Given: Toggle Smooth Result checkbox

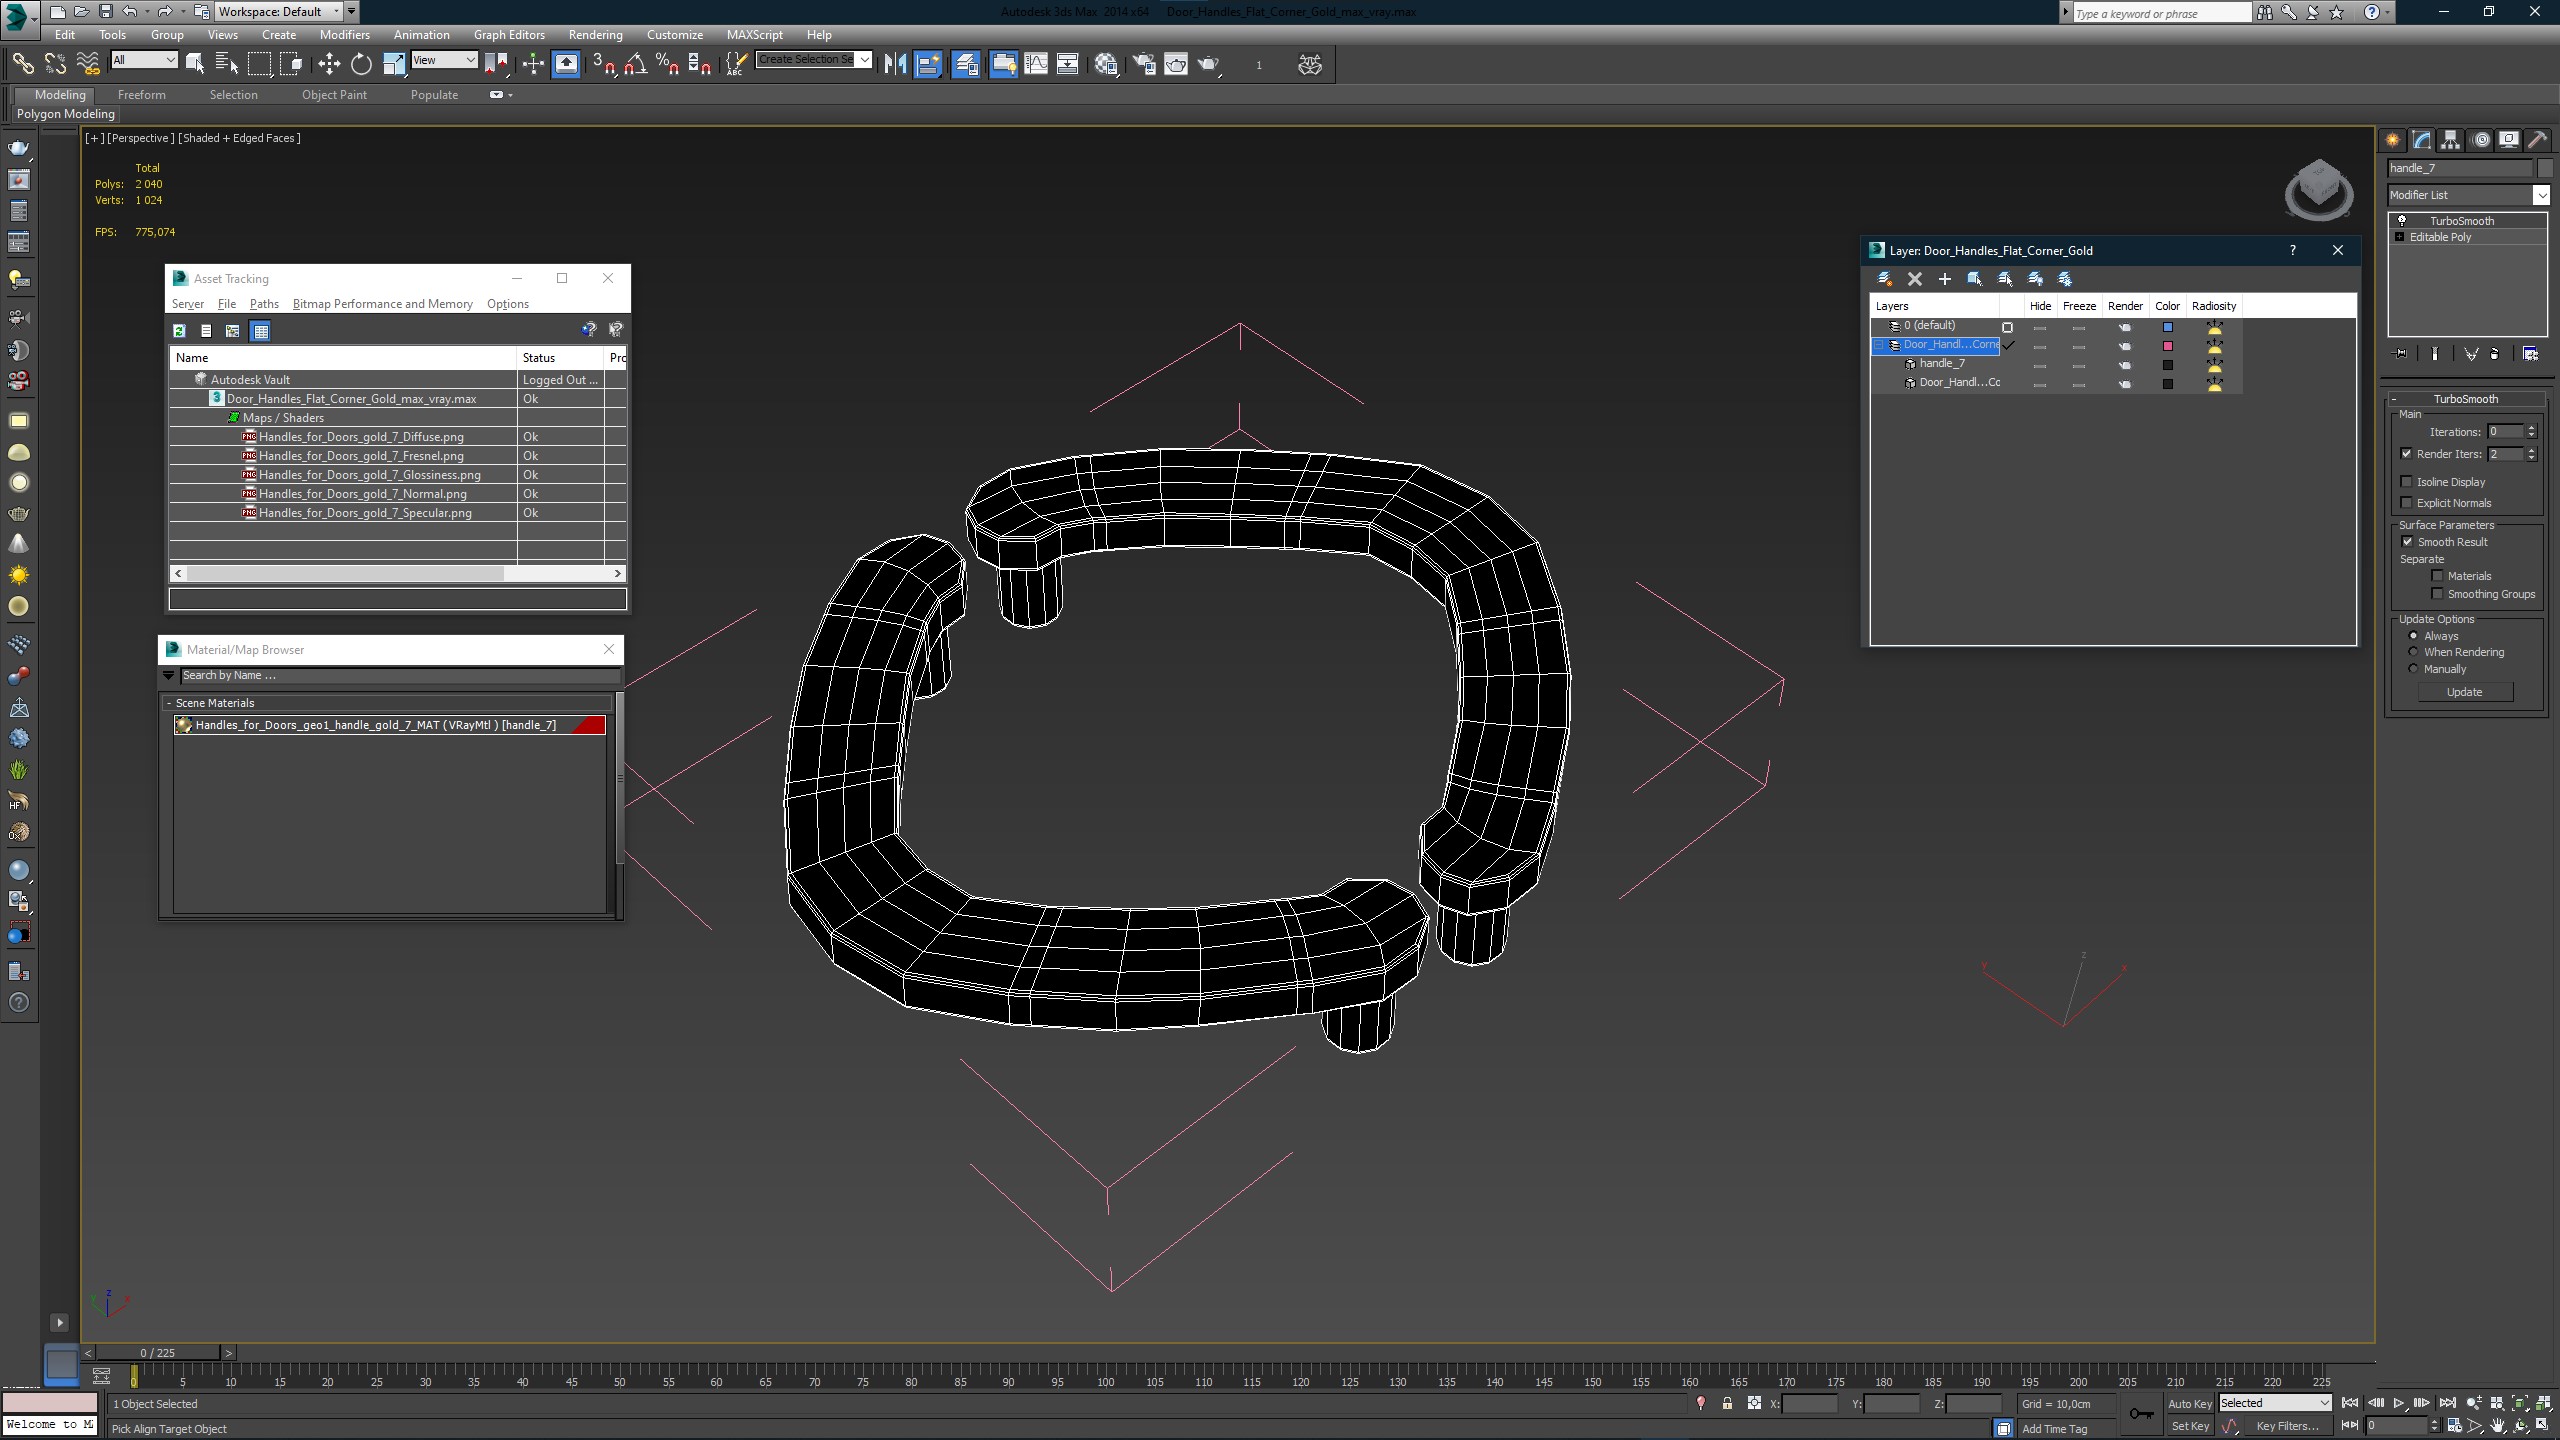Looking at the screenshot, I should click(2407, 542).
